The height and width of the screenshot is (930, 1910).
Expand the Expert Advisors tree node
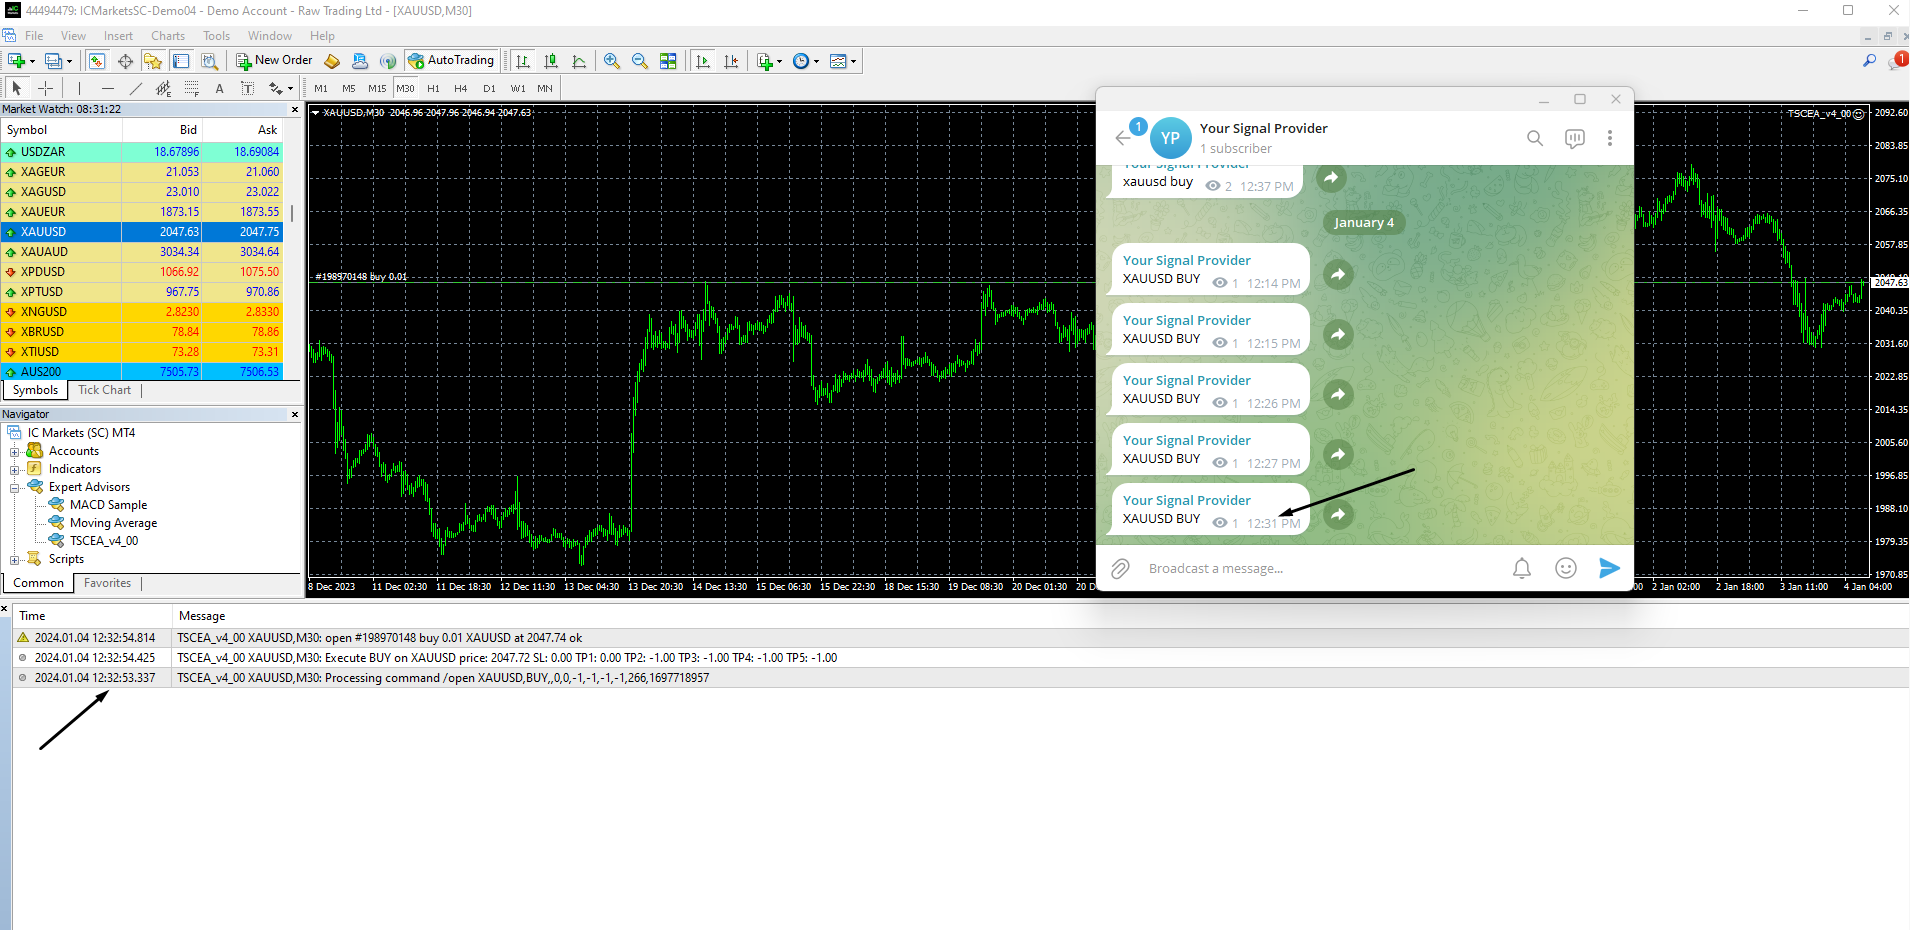click(x=16, y=486)
